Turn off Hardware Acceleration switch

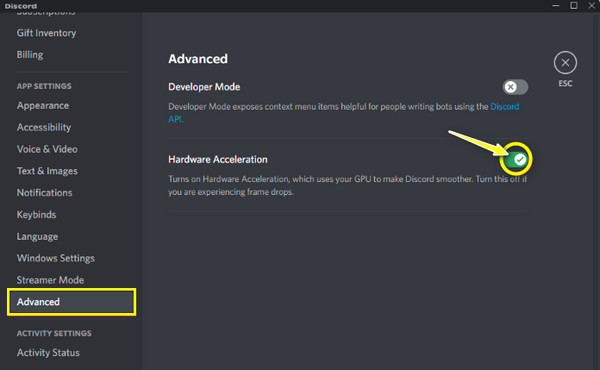pyautogui.click(x=515, y=159)
